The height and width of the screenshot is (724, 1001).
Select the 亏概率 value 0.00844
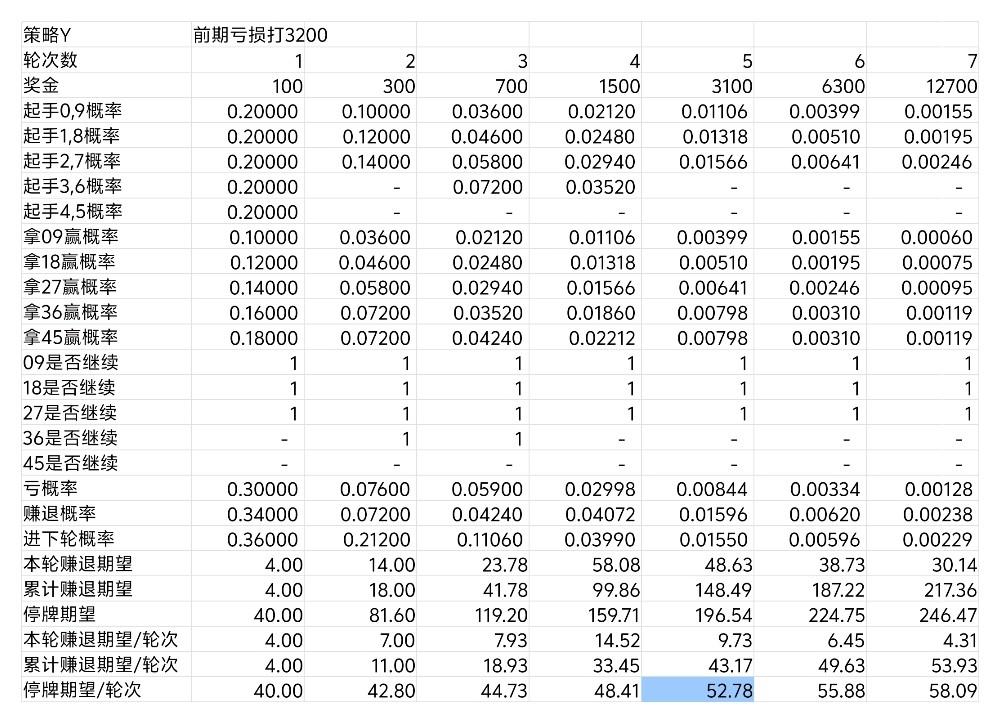[712, 490]
